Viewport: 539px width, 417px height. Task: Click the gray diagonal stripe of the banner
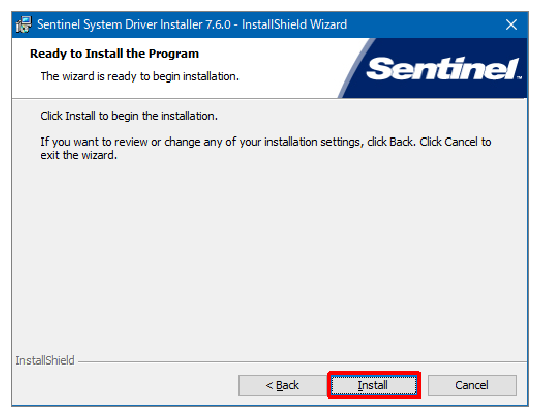click(355, 69)
